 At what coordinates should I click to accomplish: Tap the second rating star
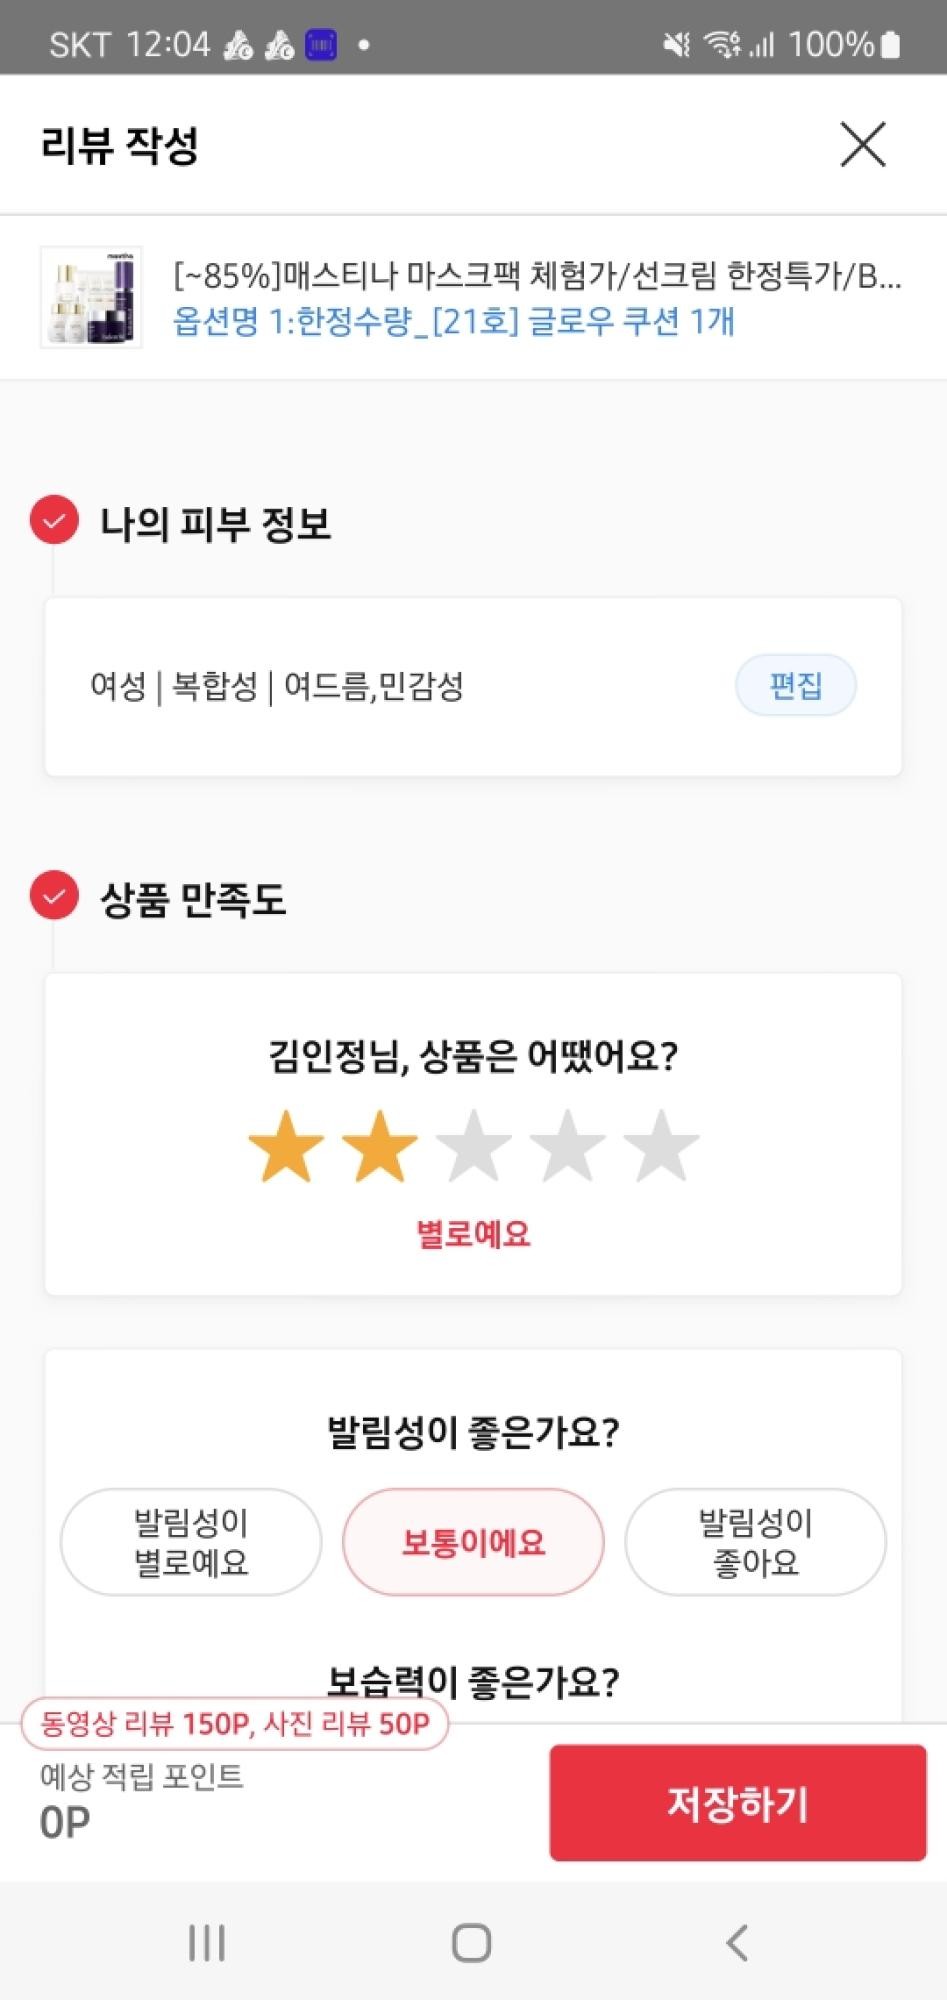(x=380, y=1146)
